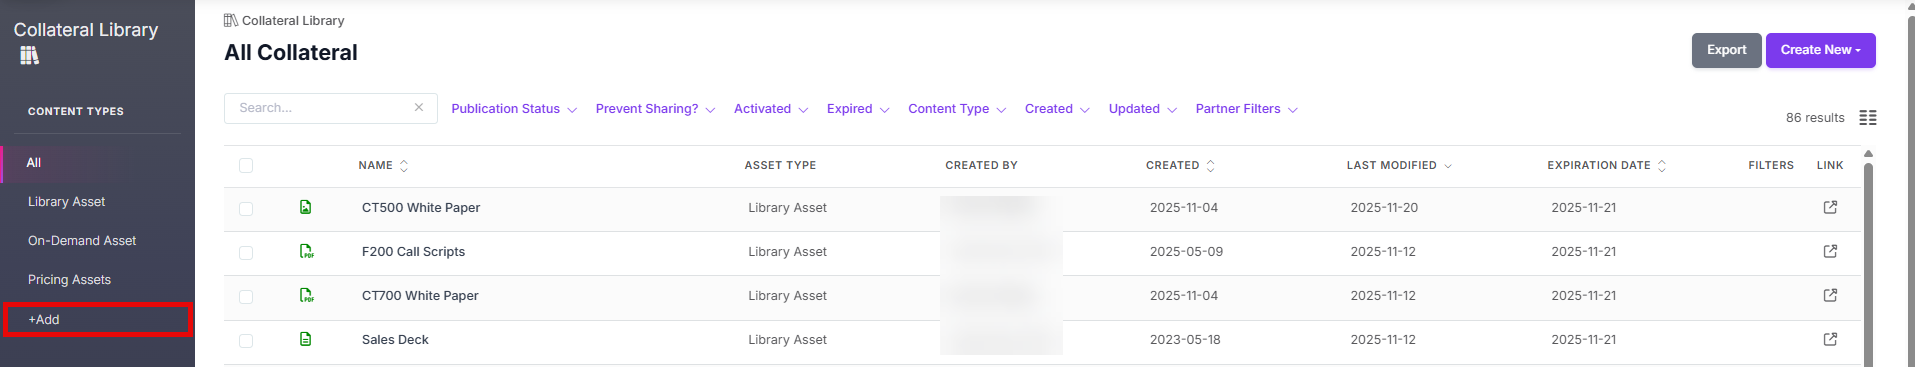Click the 86 results count
1915x367 pixels.
pos(1815,118)
